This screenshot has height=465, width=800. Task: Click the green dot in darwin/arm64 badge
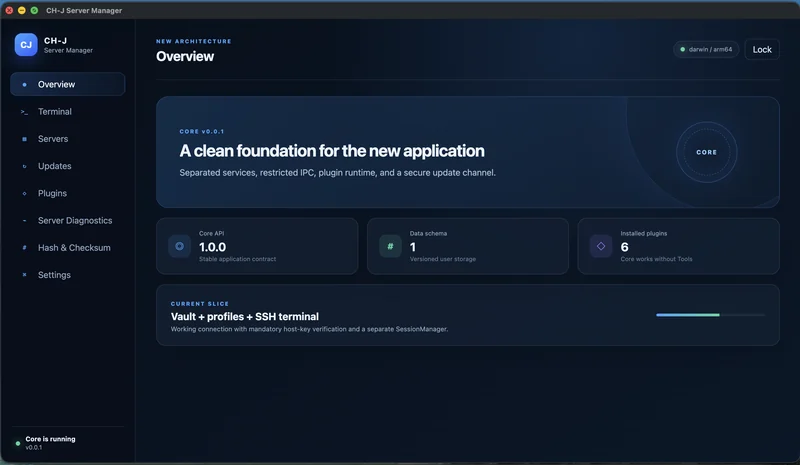coord(683,50)
